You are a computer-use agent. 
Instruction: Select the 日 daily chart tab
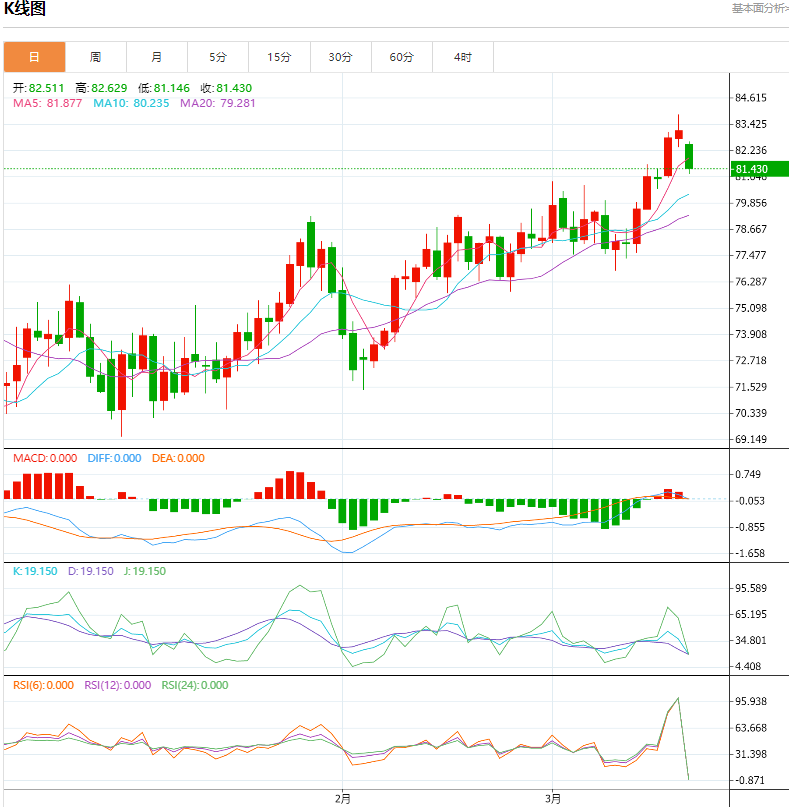34,57
